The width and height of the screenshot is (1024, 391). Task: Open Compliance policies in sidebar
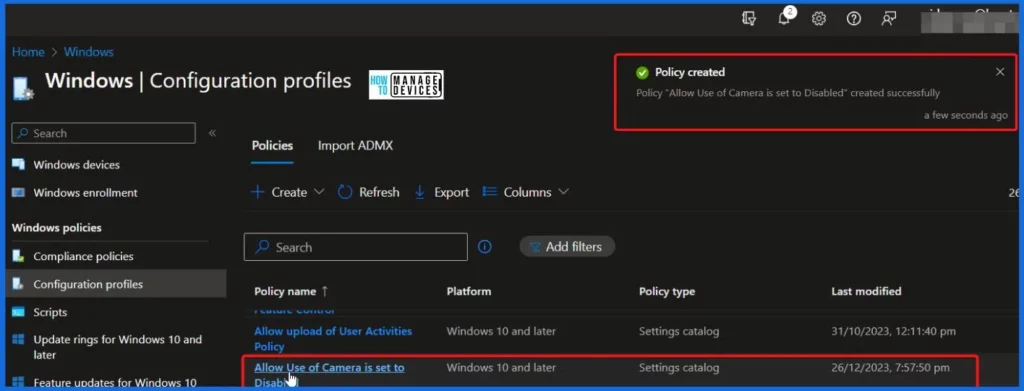[x=84, y=256]
